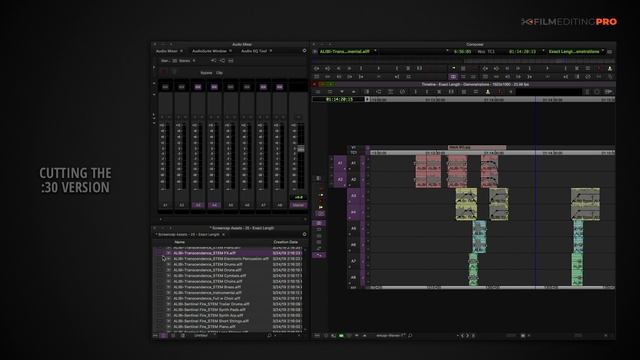Close the Screencap Assets bin tab
The height and width of the screenshot is (360, 640).
tap(223, 235)
